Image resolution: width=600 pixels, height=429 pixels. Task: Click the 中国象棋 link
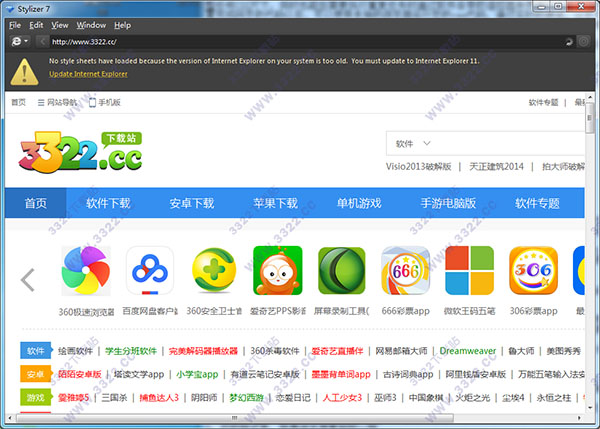click(426, 398)
